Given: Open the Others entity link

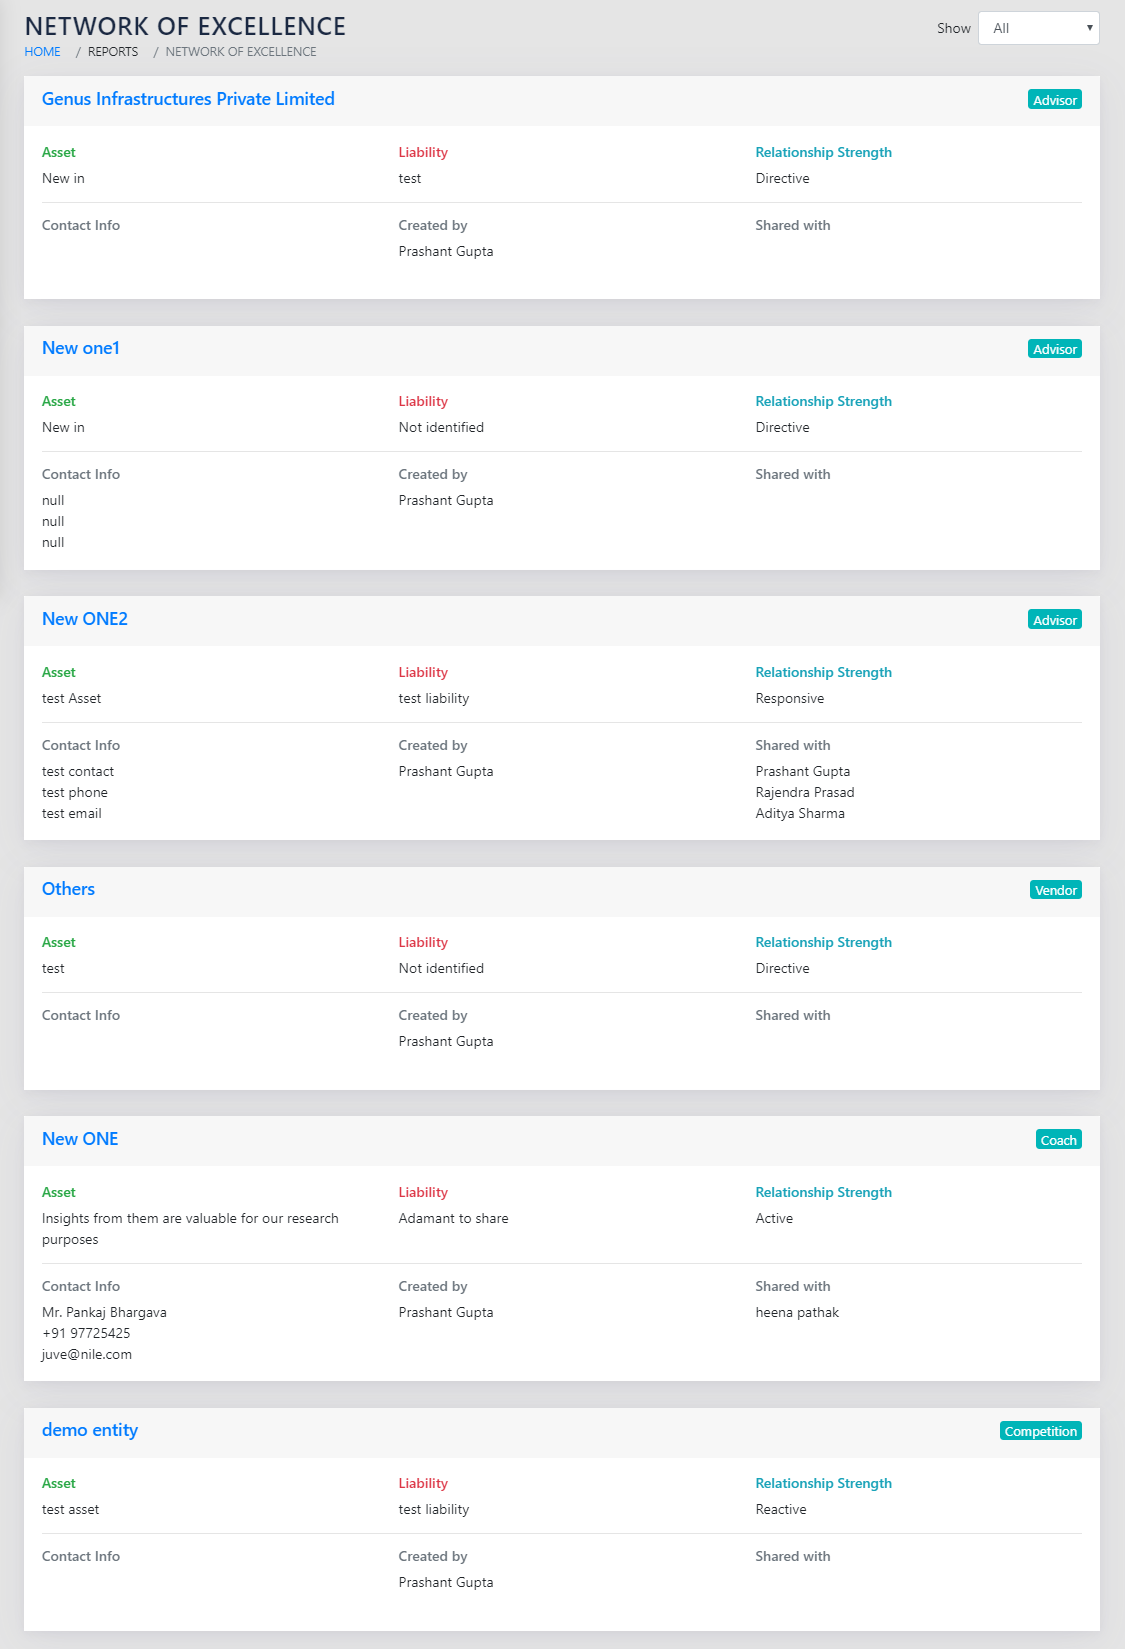Looking at the screenshot, I should (68, 889).
